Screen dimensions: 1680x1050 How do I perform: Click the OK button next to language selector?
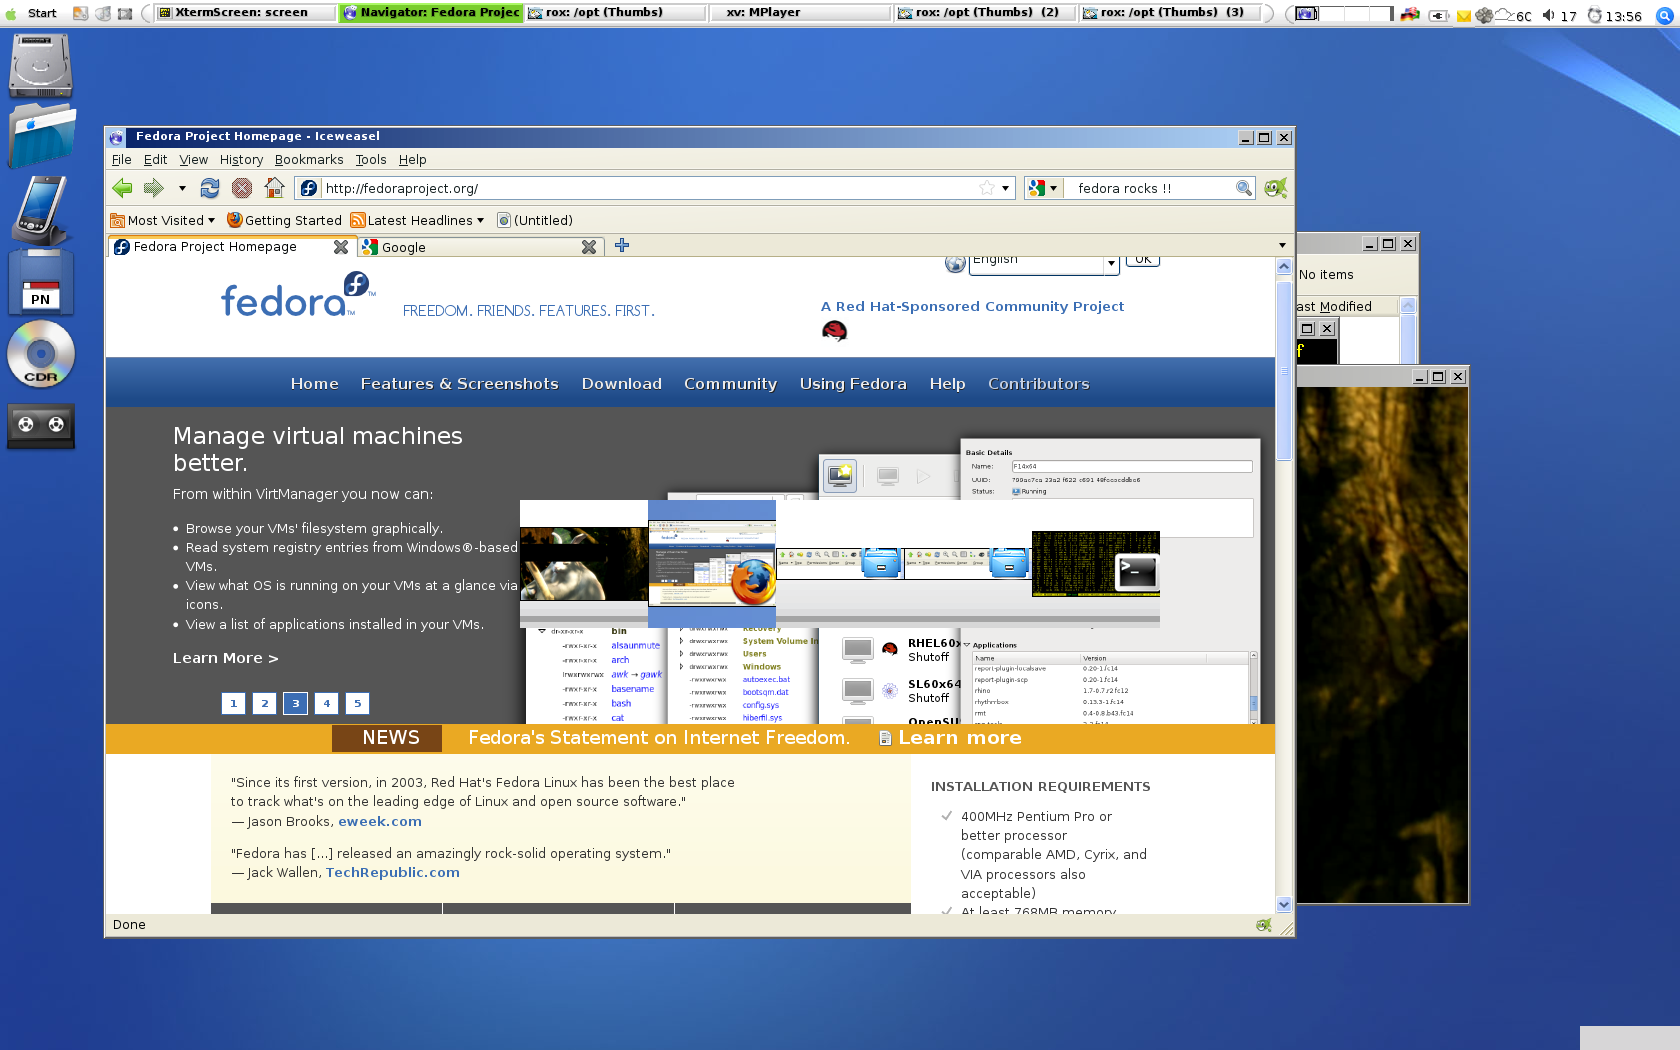1142,261
